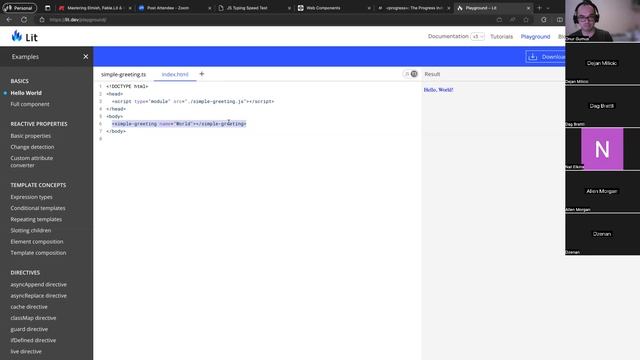
Task: Bookmark this page with the star icon
Action: click(x=526, y=20)
